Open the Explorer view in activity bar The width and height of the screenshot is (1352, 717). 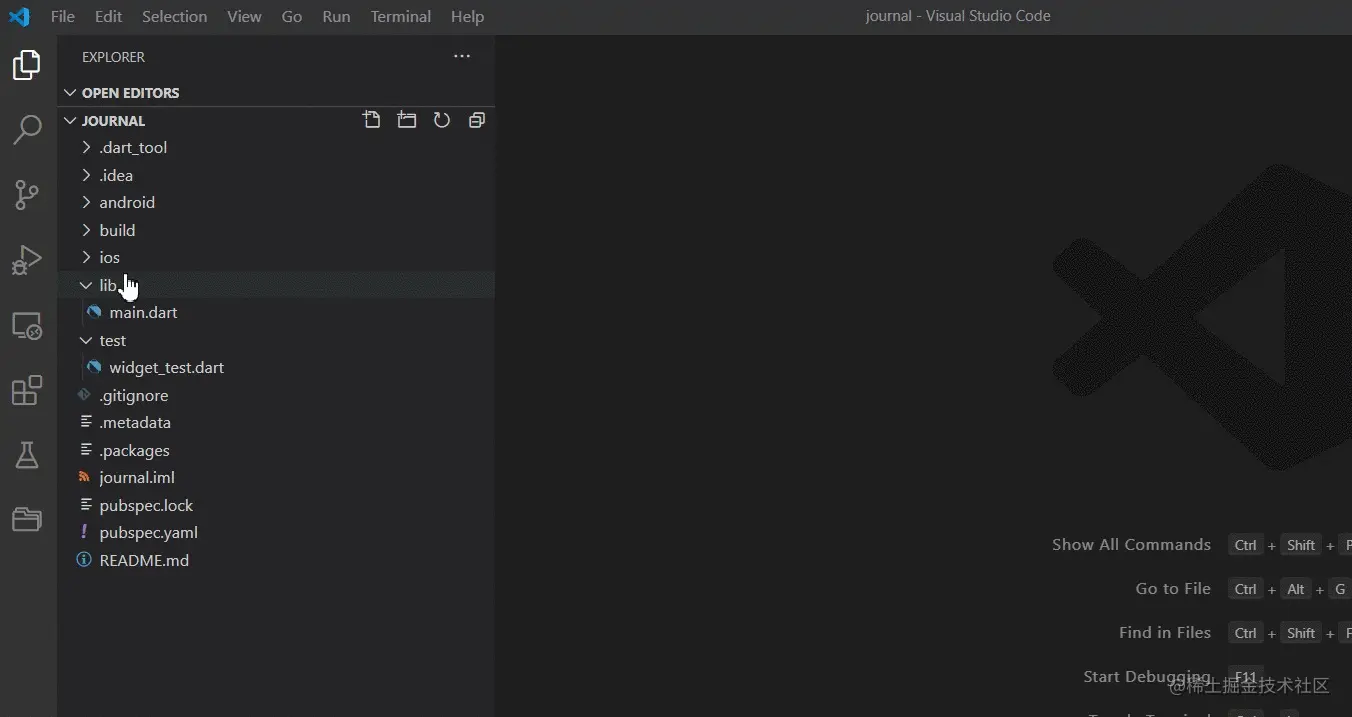click(x=27, y=65)
